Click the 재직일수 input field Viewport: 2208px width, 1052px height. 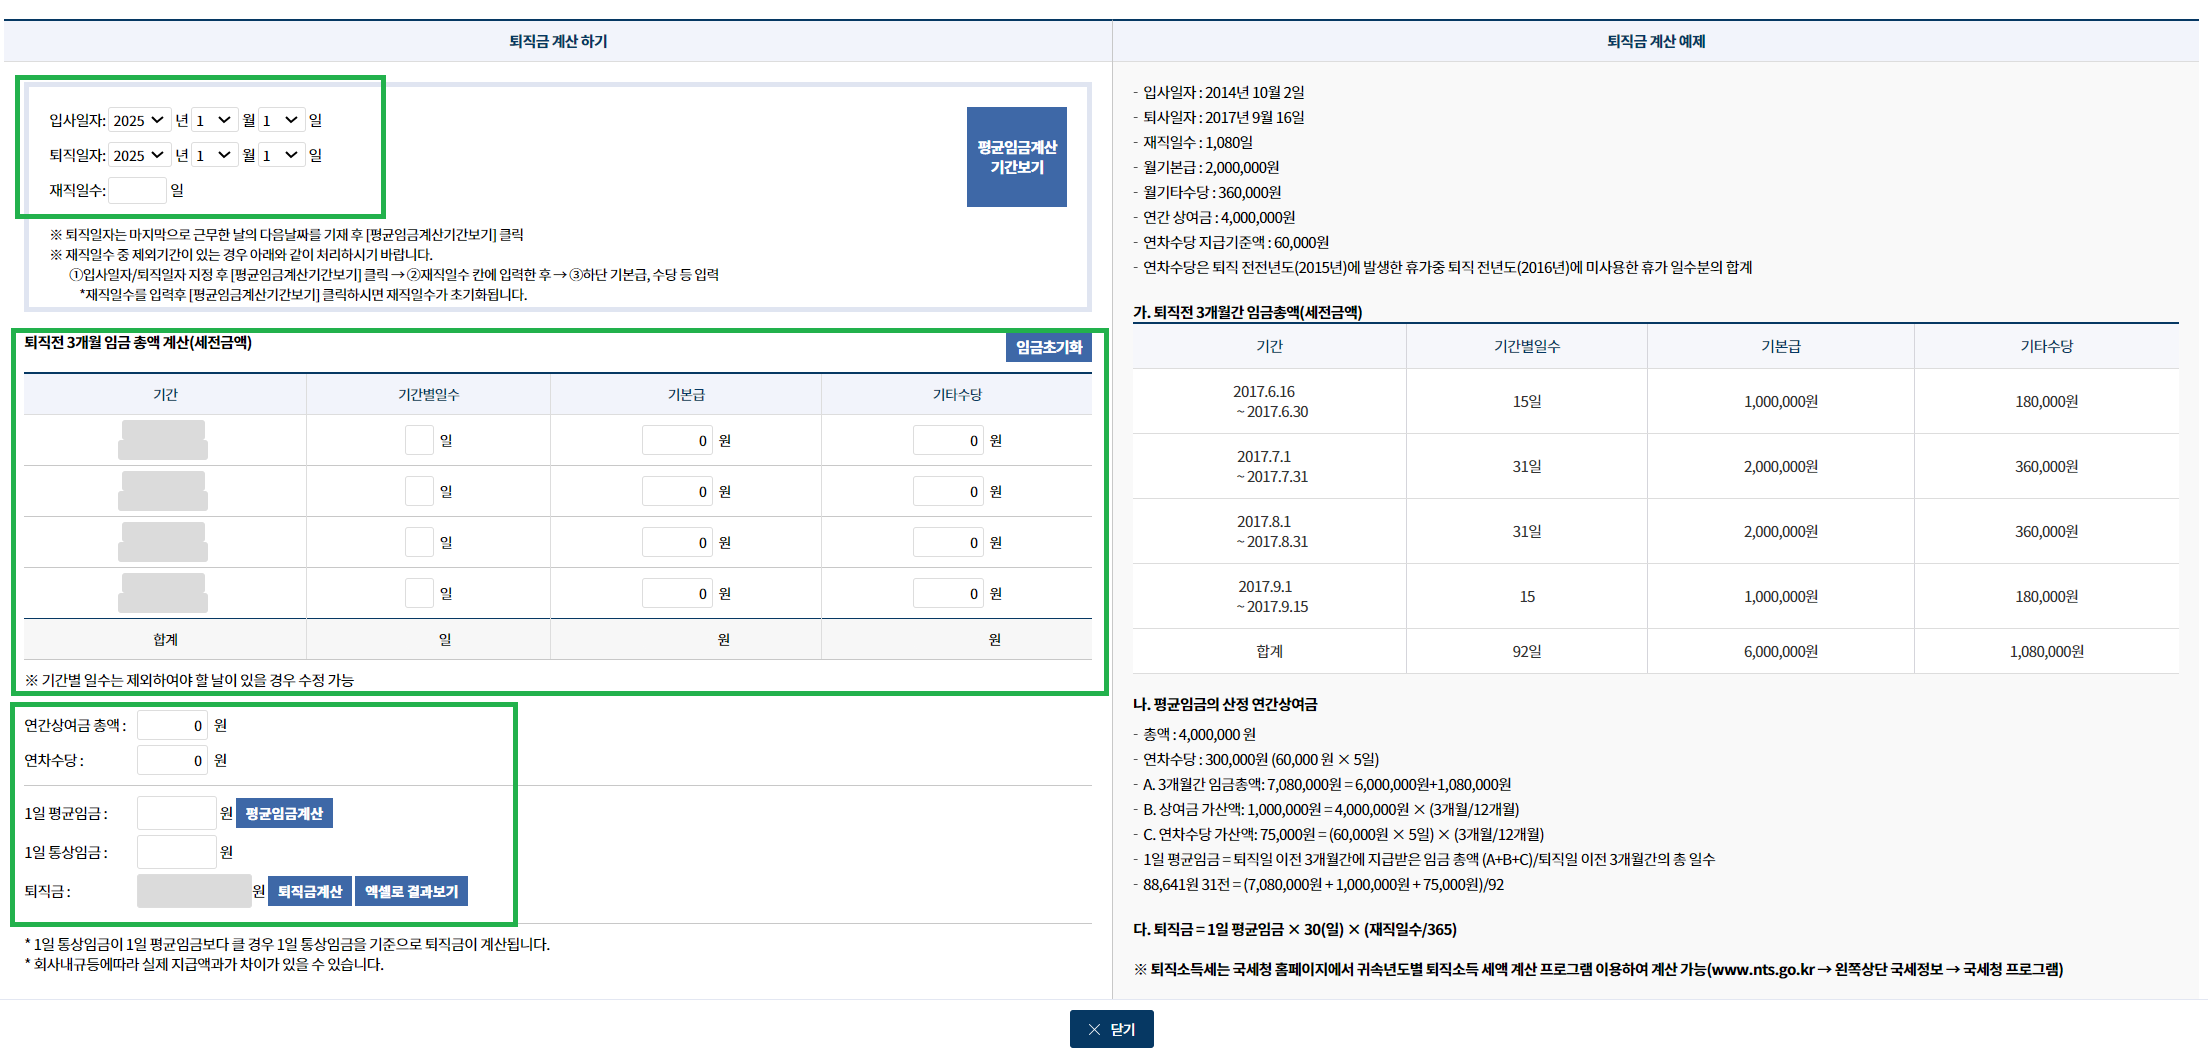pyautogui.click(x=137, y=190)
